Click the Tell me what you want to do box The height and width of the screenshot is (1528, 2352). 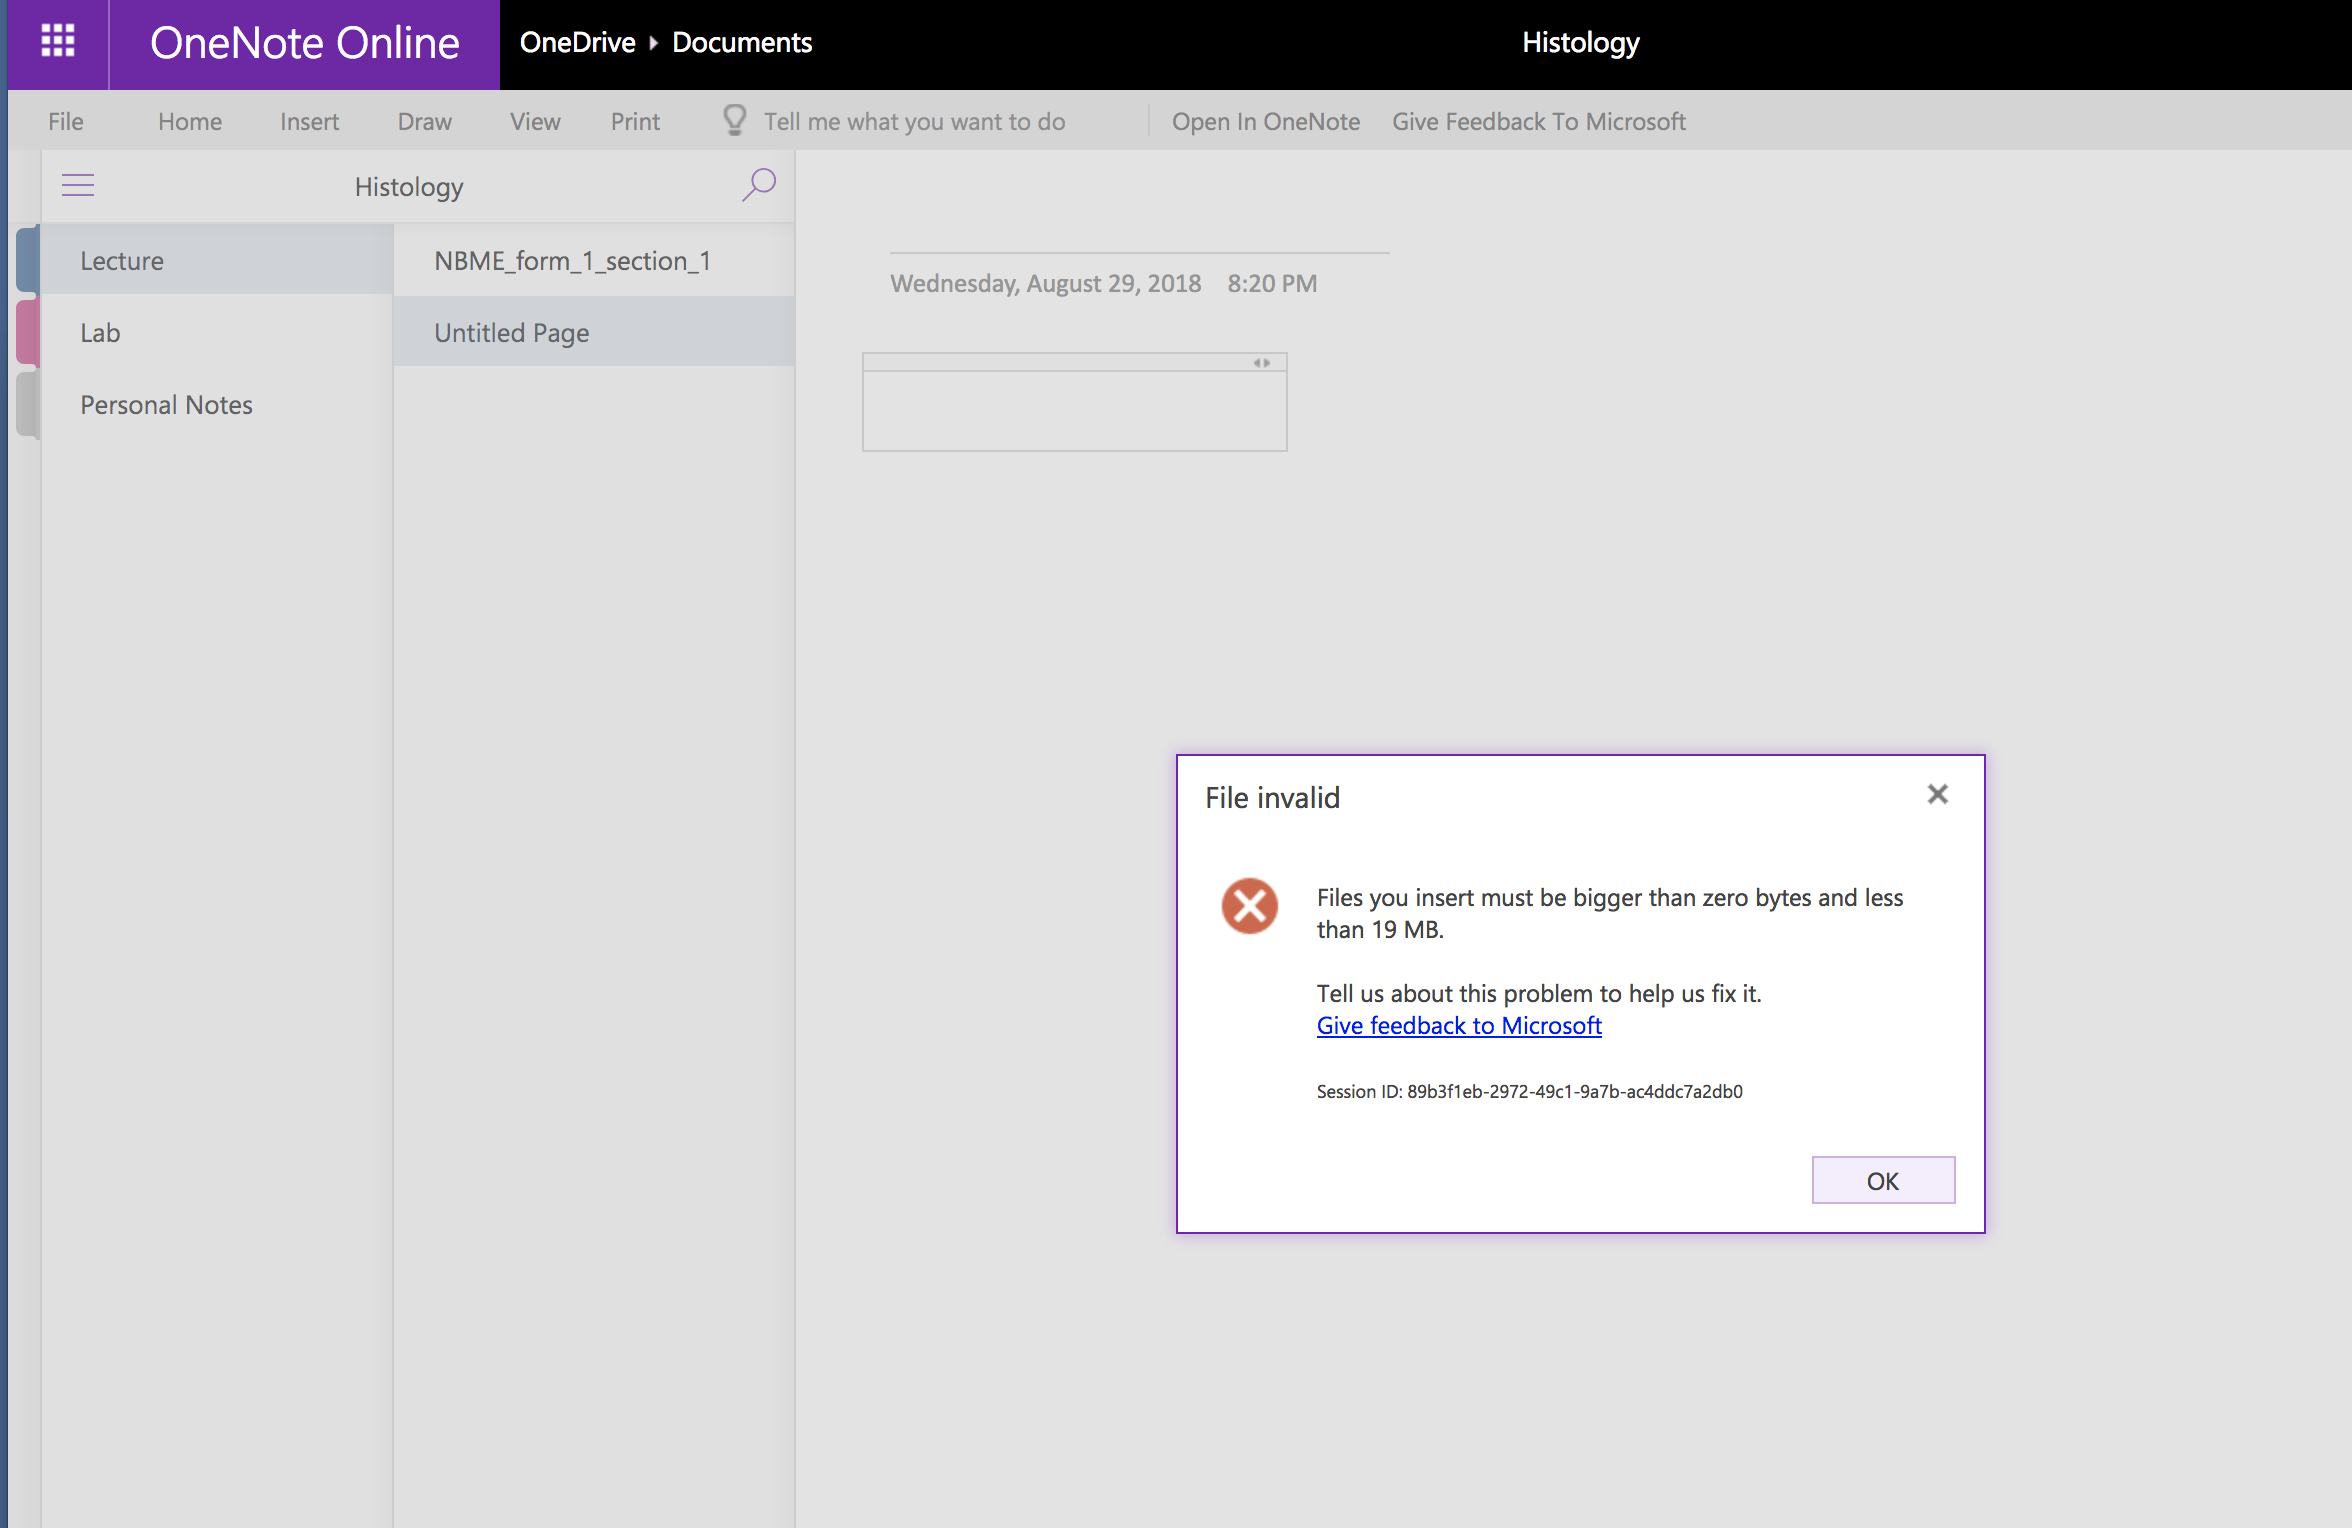coord(915,121)
